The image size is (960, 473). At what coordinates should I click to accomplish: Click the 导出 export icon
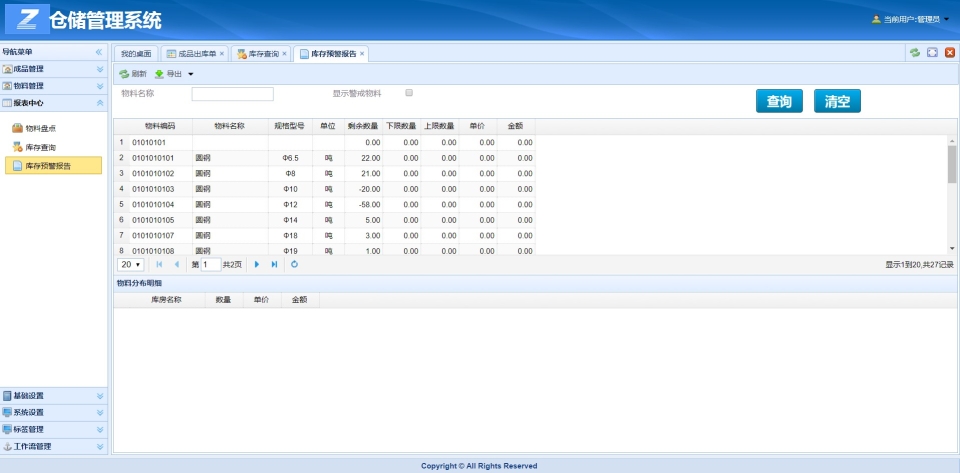(159, 74)
